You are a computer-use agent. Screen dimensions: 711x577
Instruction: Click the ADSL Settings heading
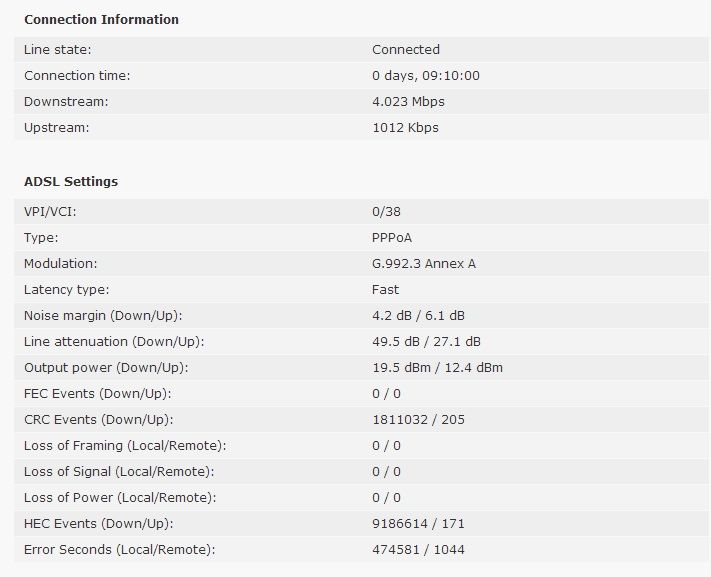pos(71,181)
